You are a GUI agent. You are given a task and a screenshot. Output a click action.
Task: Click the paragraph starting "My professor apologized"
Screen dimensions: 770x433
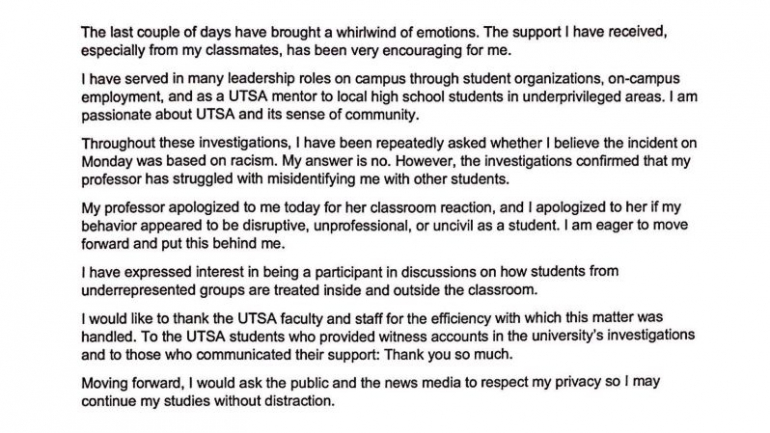pyautogui.click(x=385, y=225)
